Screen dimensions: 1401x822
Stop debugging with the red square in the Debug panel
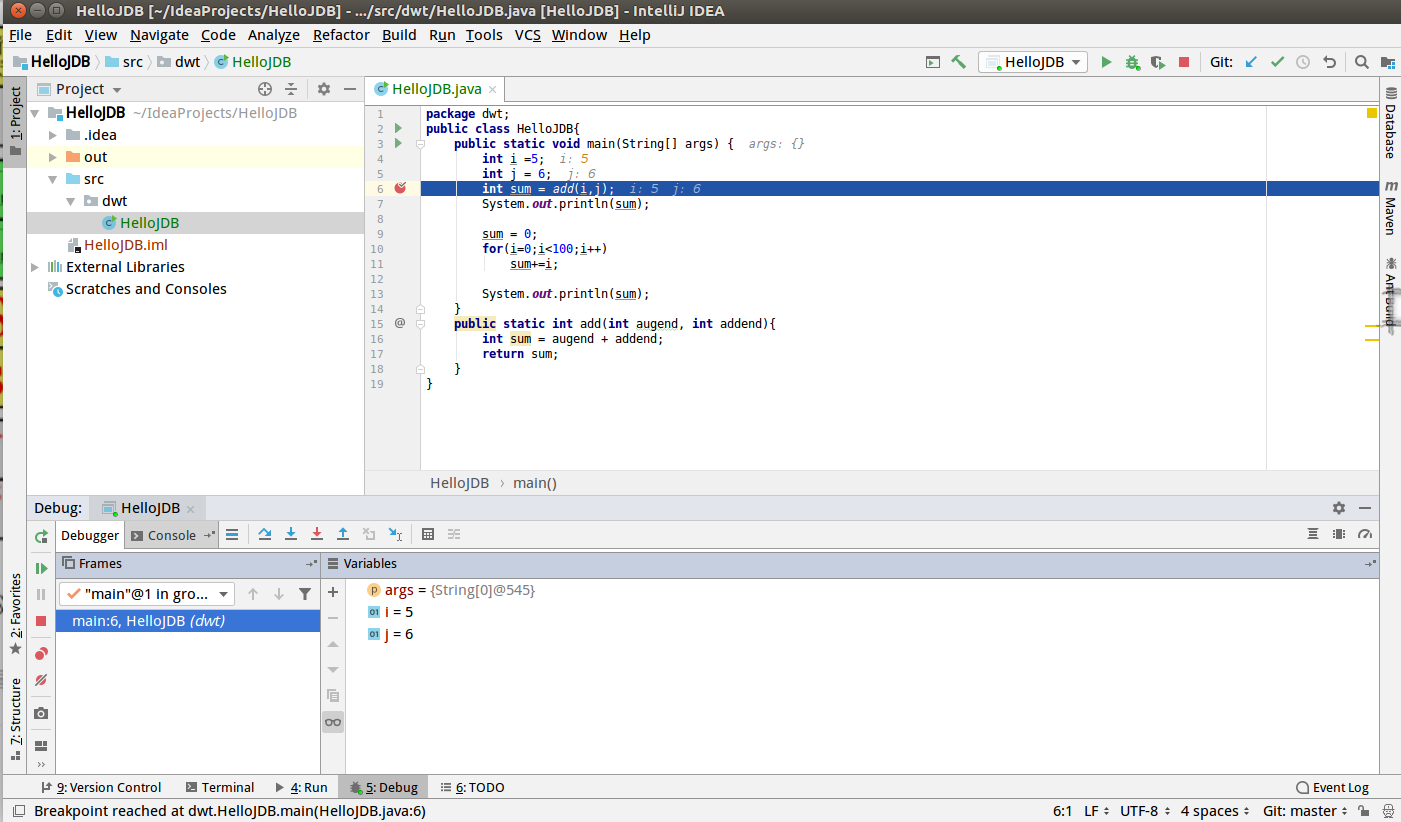point(41,621)
